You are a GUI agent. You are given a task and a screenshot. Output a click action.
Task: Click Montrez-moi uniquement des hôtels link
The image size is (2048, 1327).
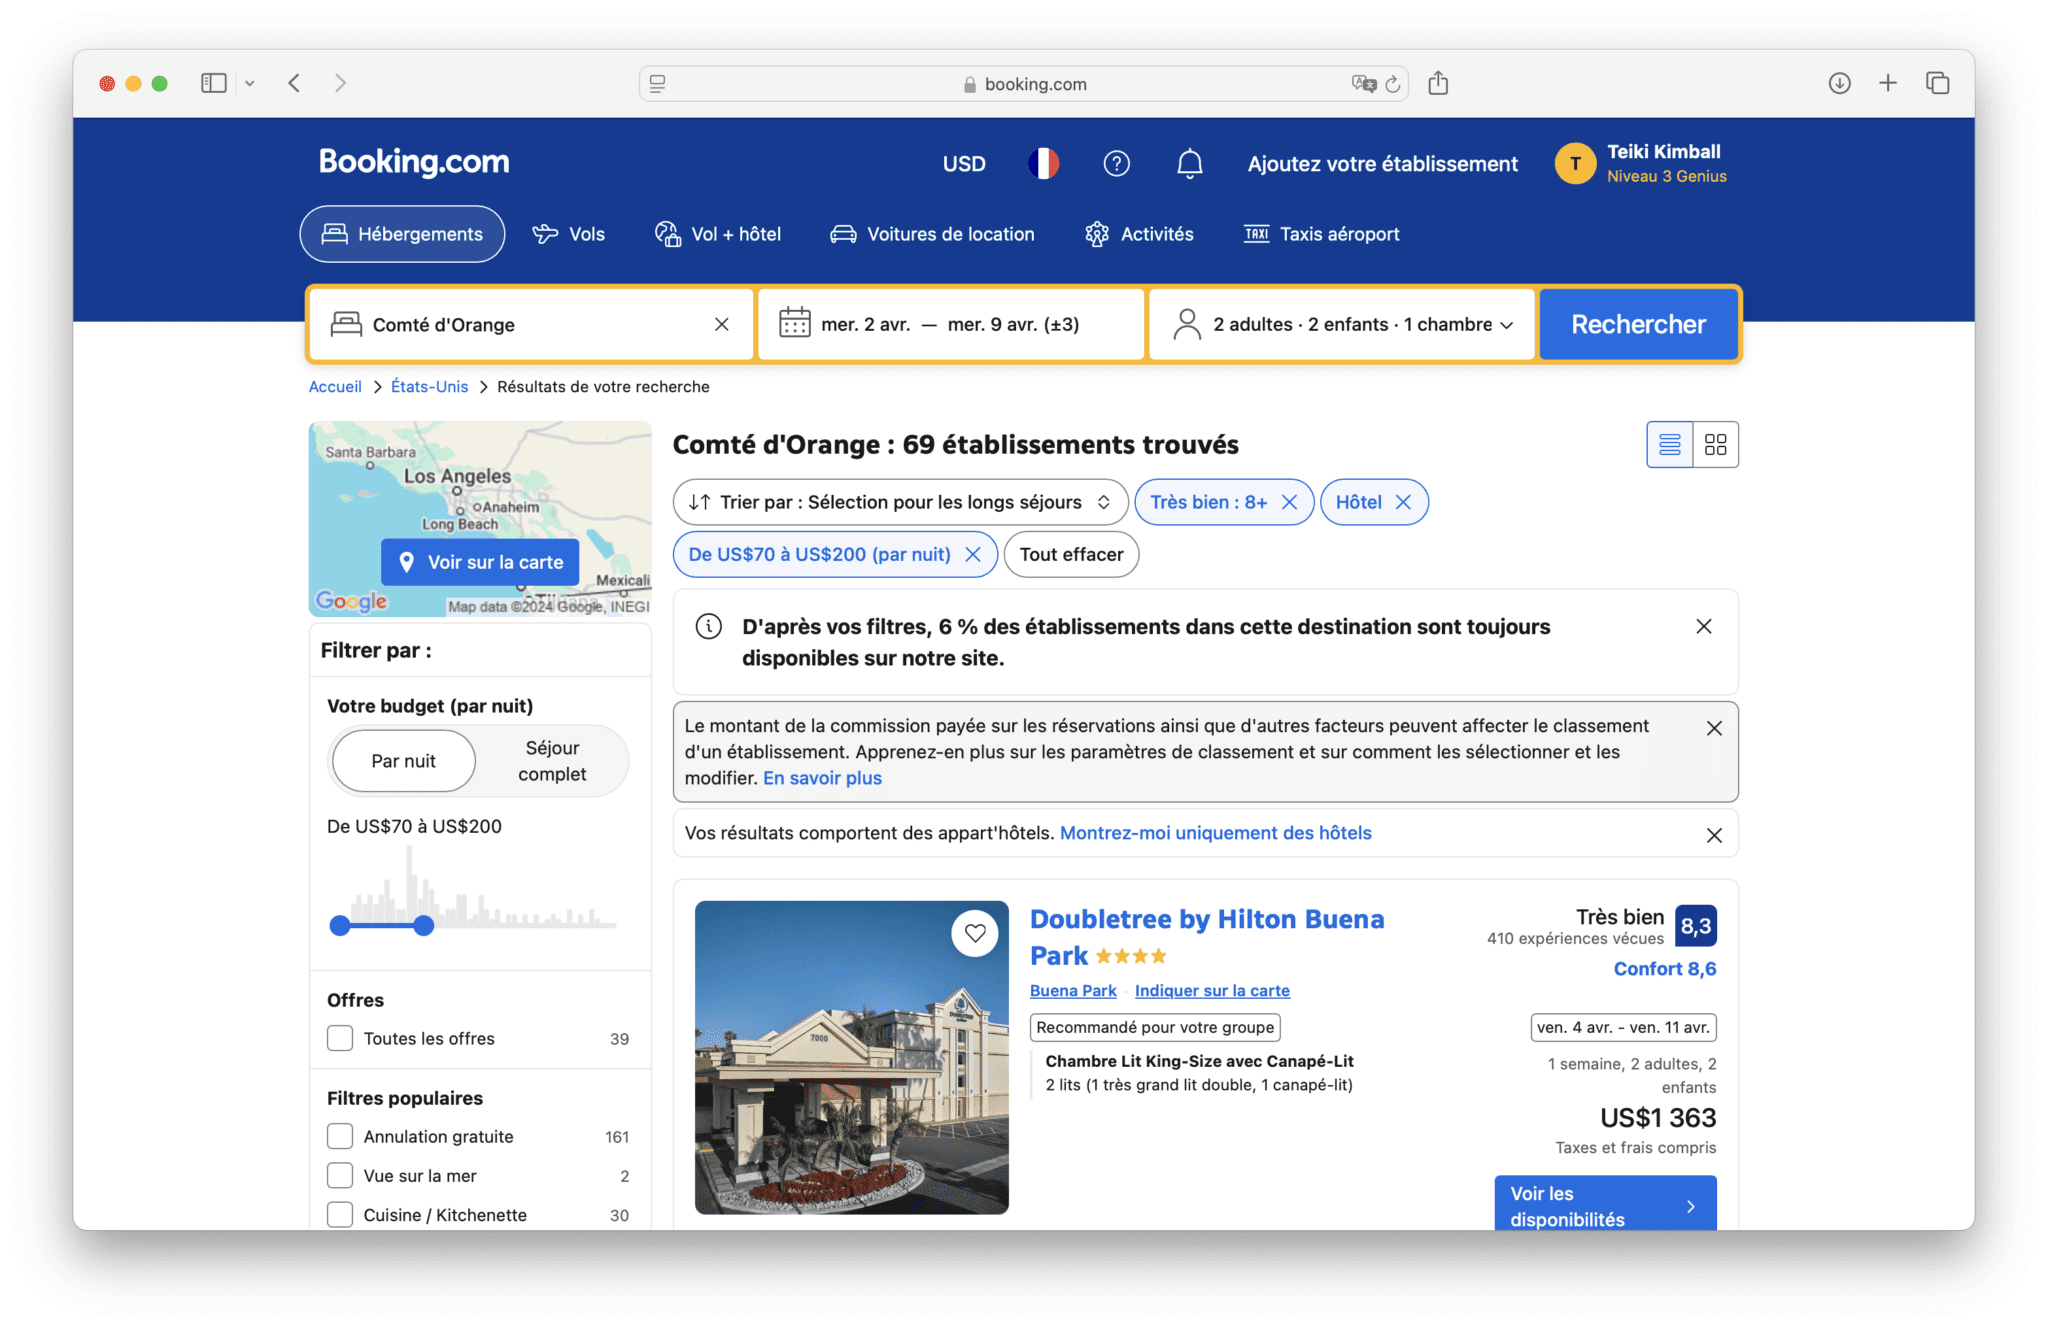(x=1215, y=833)
